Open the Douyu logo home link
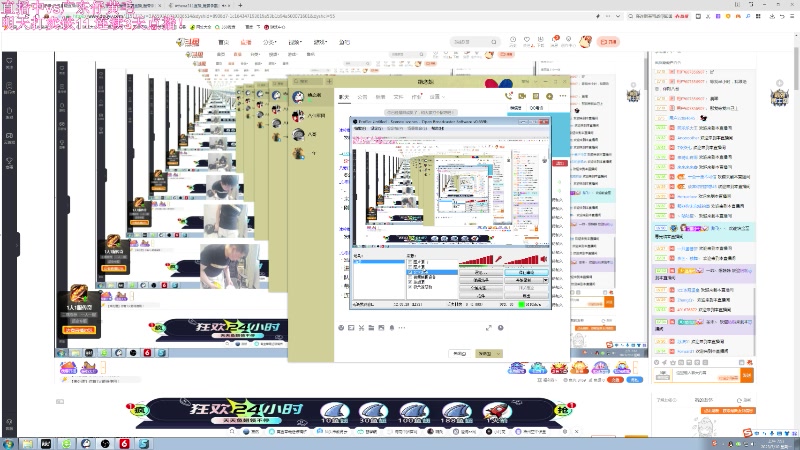This screenshot has width=800, height=450. [188, 42]
